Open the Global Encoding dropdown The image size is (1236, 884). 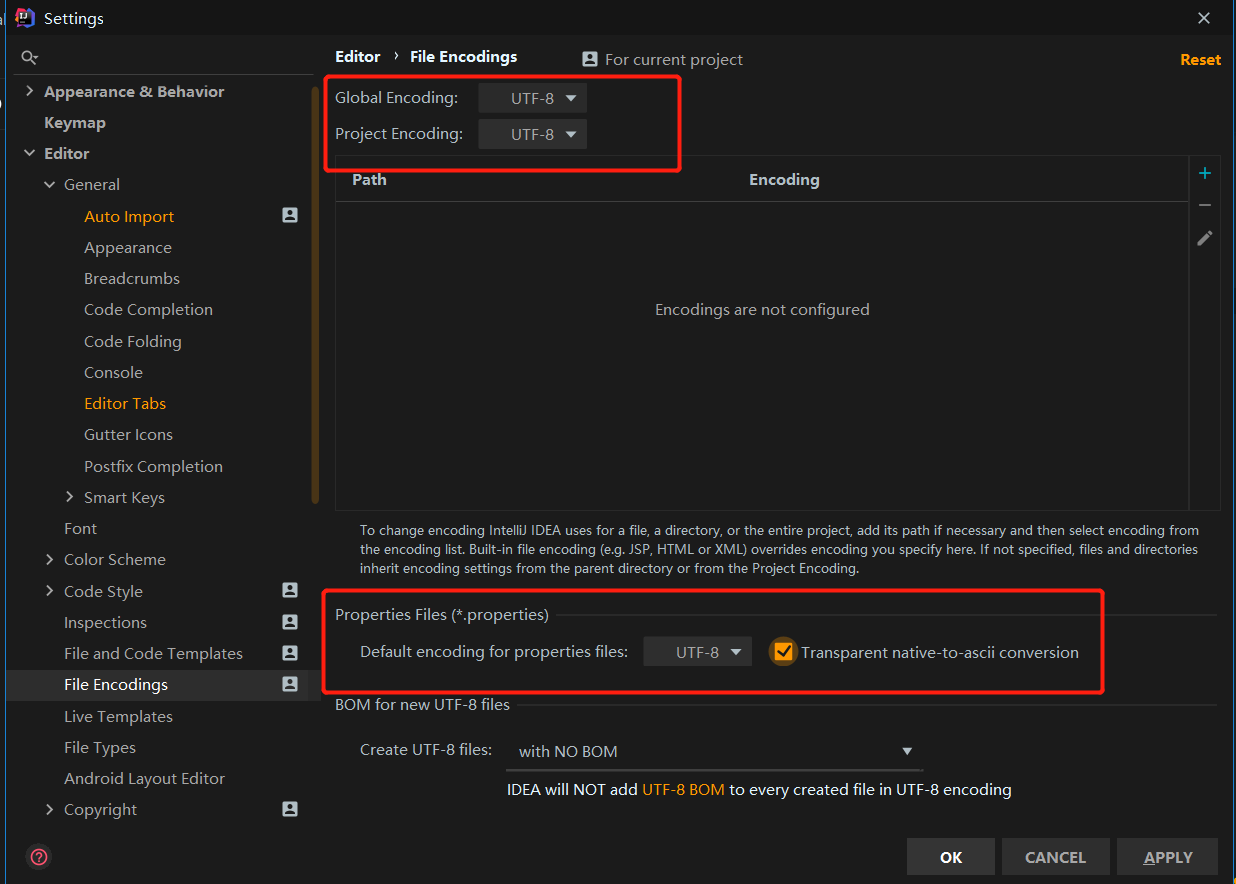533,98
